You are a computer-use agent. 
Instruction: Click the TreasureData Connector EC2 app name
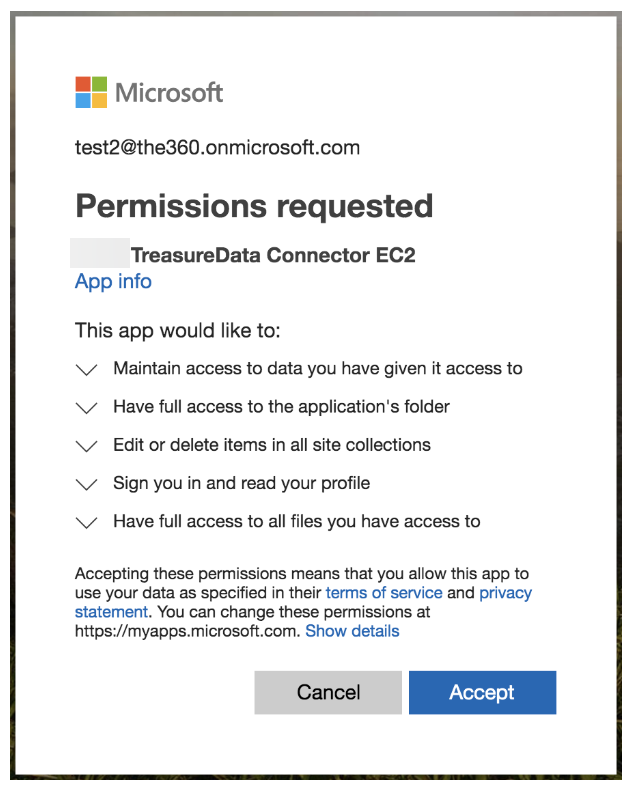pos(273,255)
